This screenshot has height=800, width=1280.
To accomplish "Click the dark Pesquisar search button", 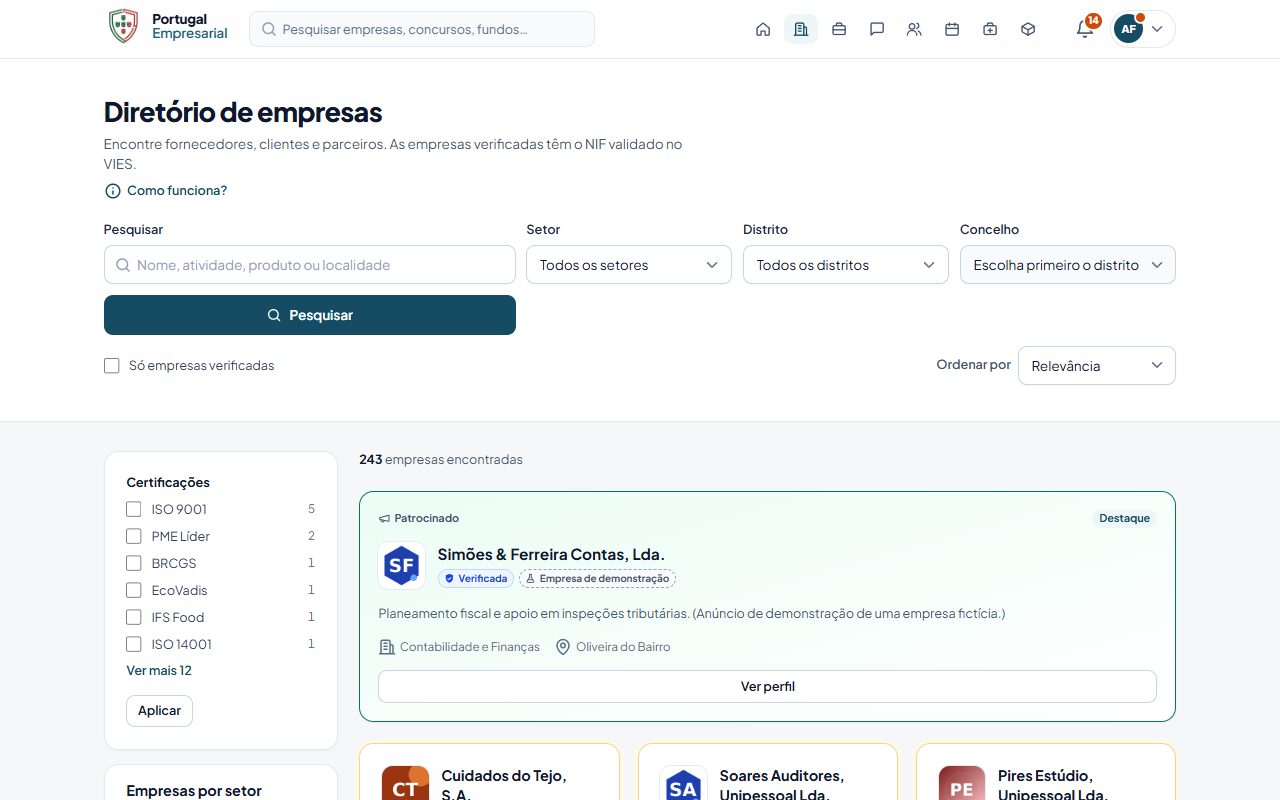I will 310,315.
